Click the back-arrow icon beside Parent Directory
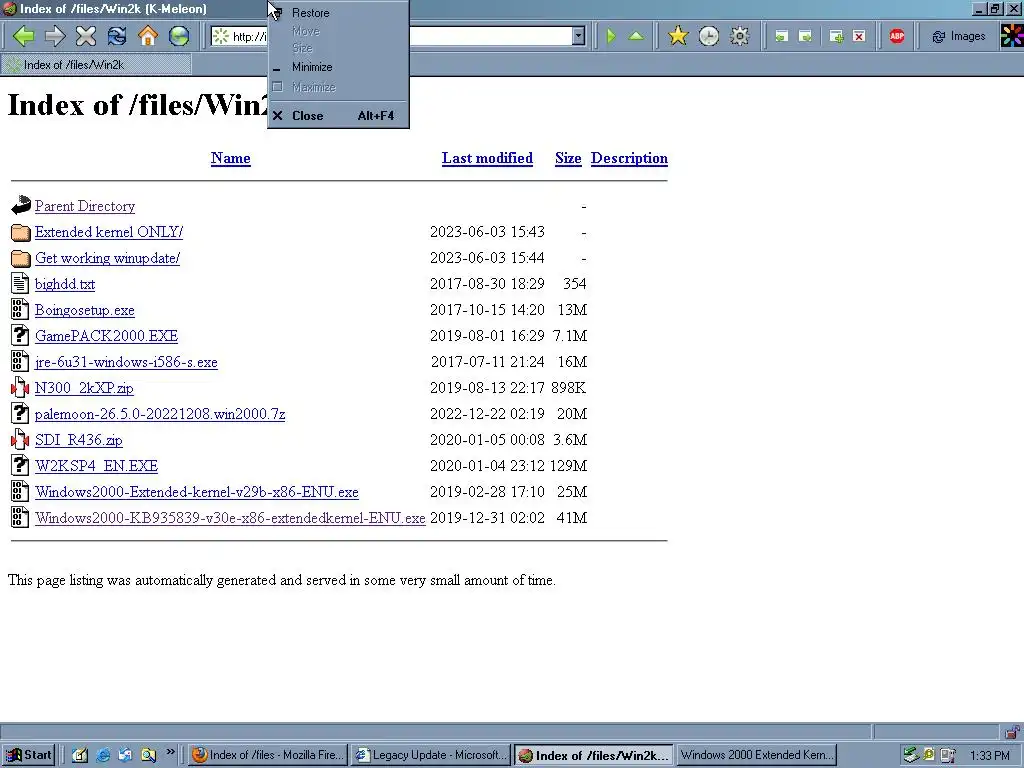The width and height of the screenshot is (1024, 768). tap(20, 206)
